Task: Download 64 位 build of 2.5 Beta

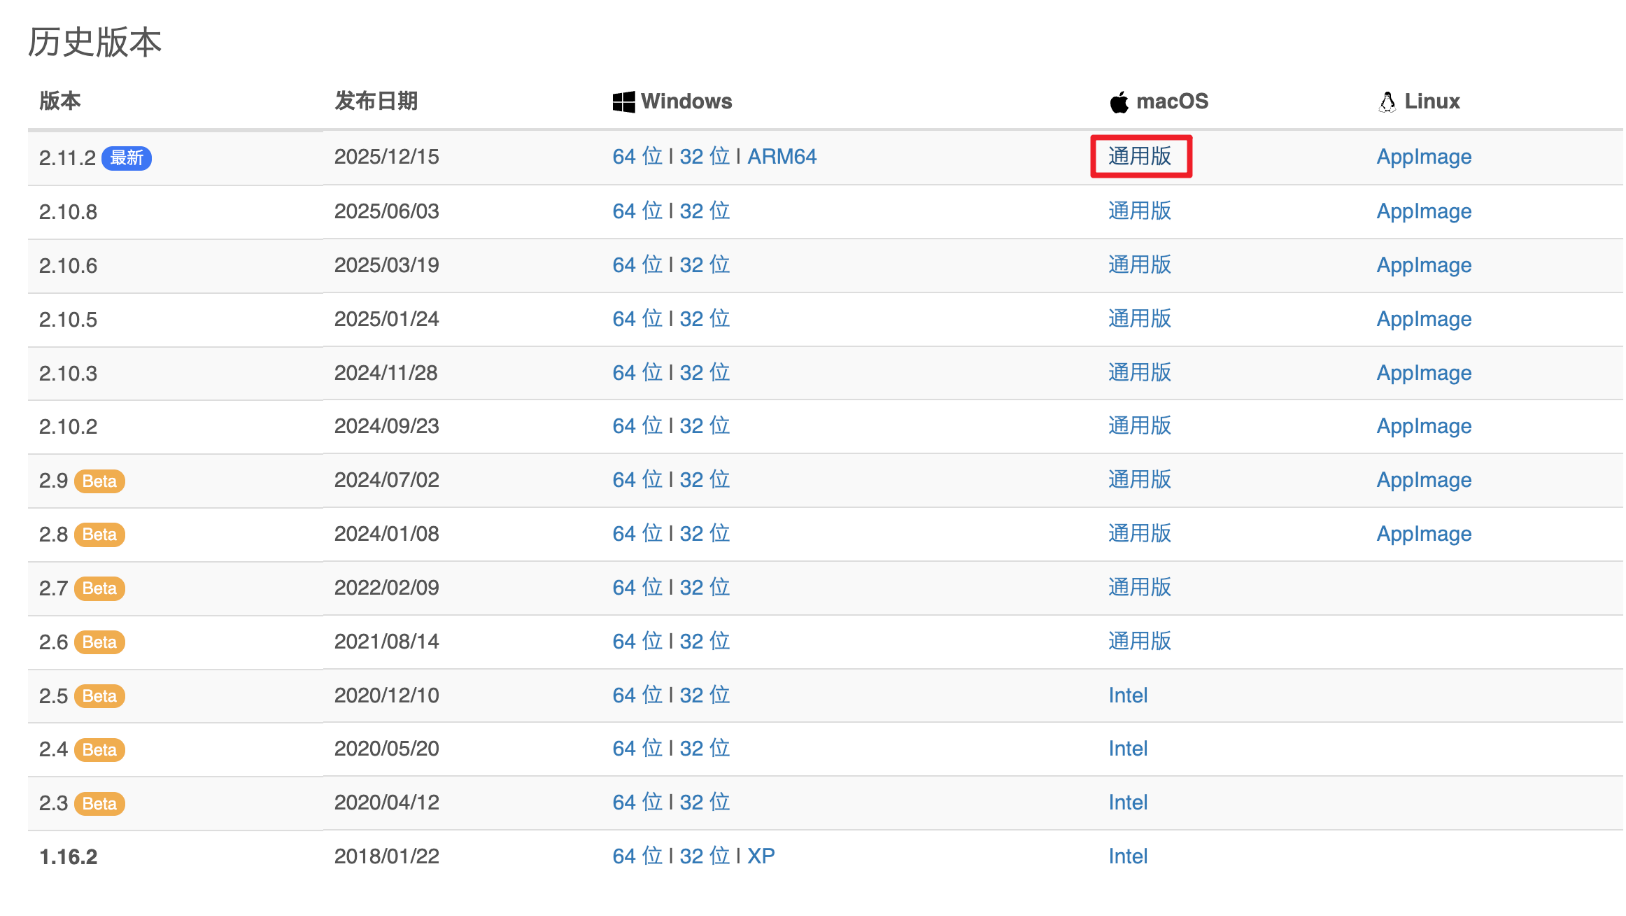Action: point(638,696)
